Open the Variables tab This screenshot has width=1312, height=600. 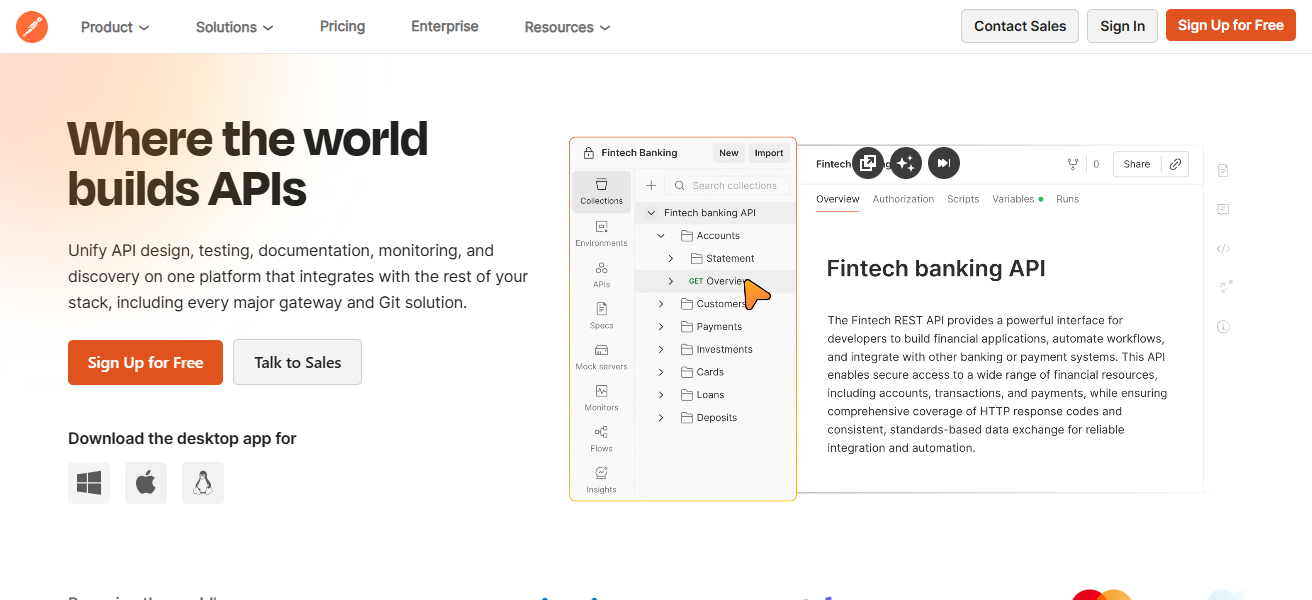[x=1012, y=199]
